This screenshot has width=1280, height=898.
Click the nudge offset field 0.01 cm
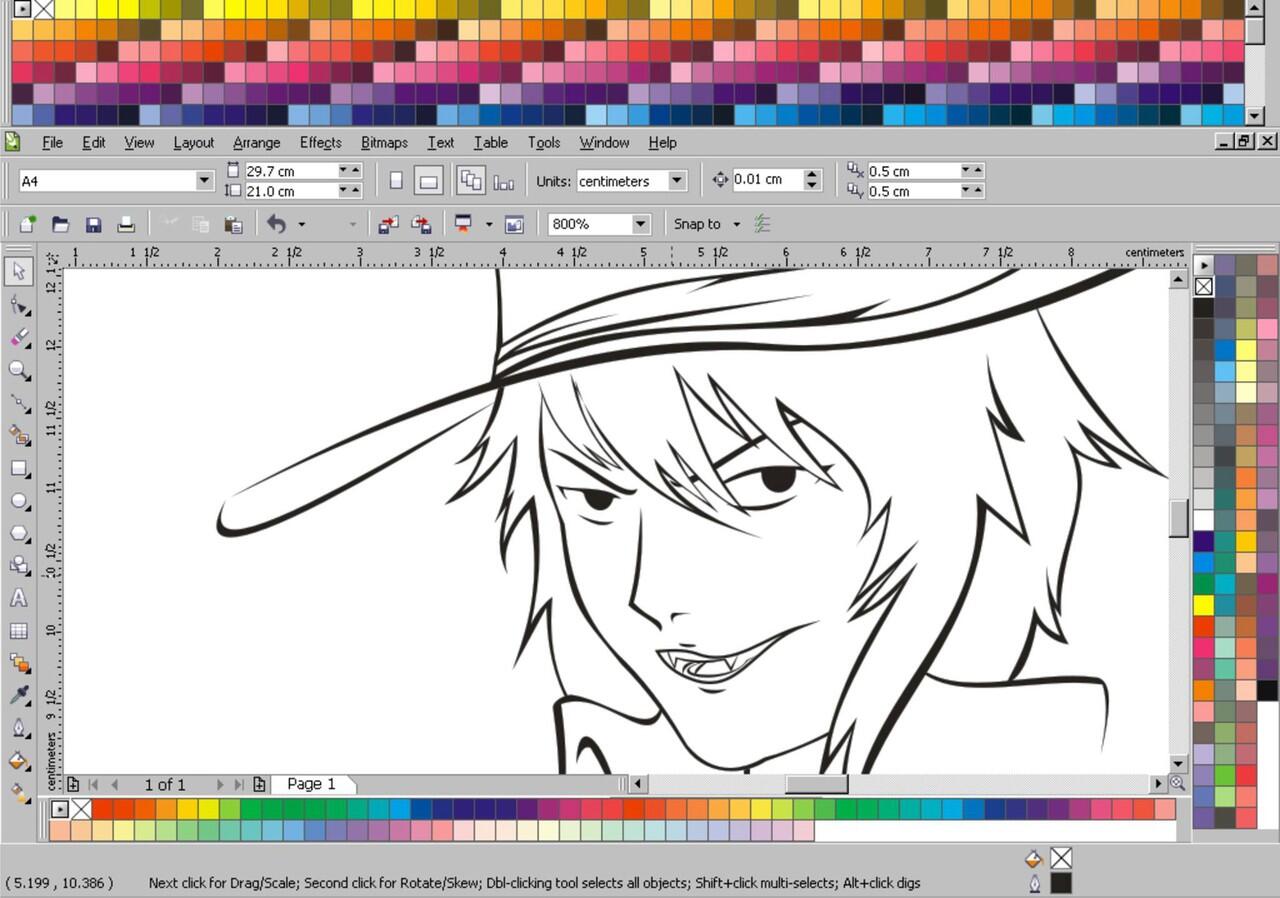(767, 180)
